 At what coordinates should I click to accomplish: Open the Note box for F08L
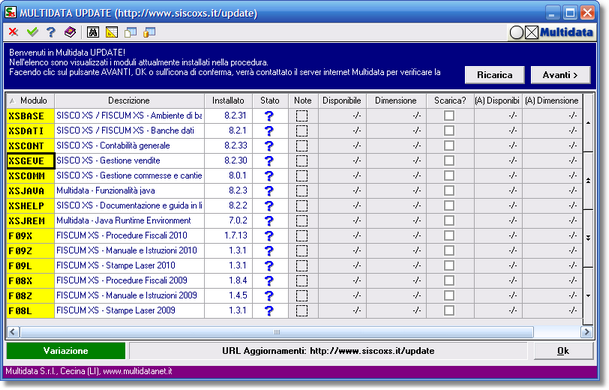click(x=302, y=310)
